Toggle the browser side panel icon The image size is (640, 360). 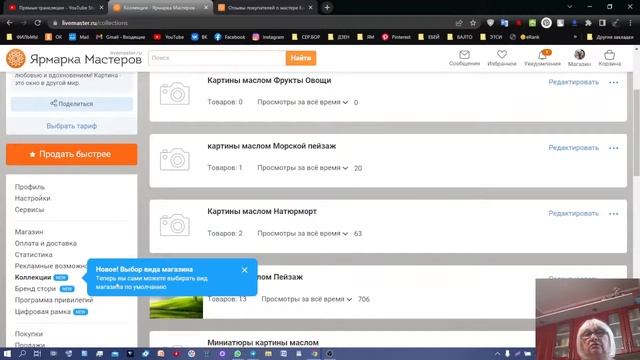[x=602, y=23]
